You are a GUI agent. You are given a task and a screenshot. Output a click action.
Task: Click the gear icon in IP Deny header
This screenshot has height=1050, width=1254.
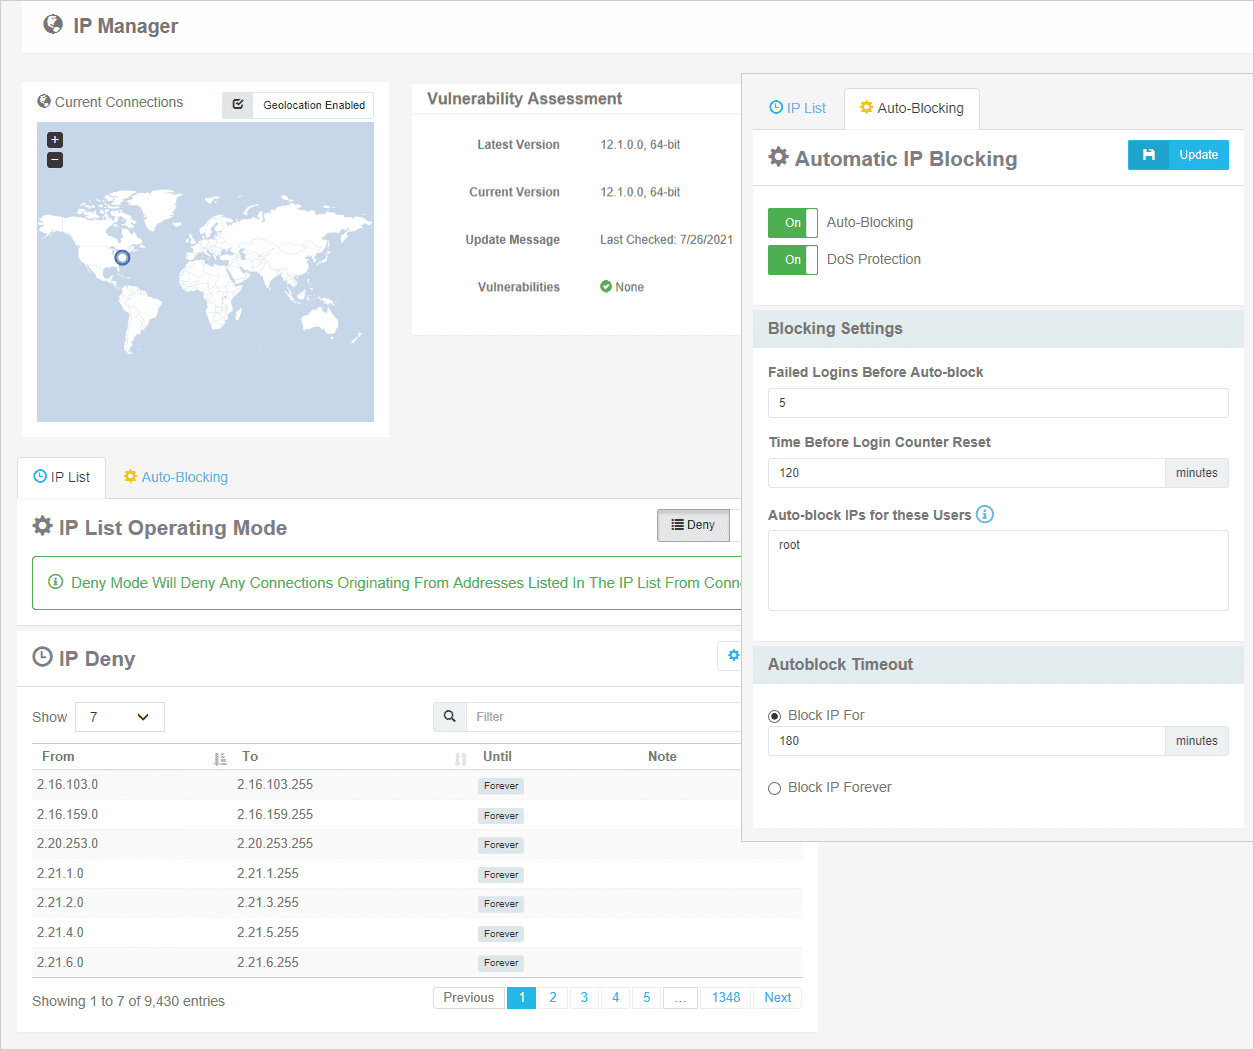click(x=733, y=656)
